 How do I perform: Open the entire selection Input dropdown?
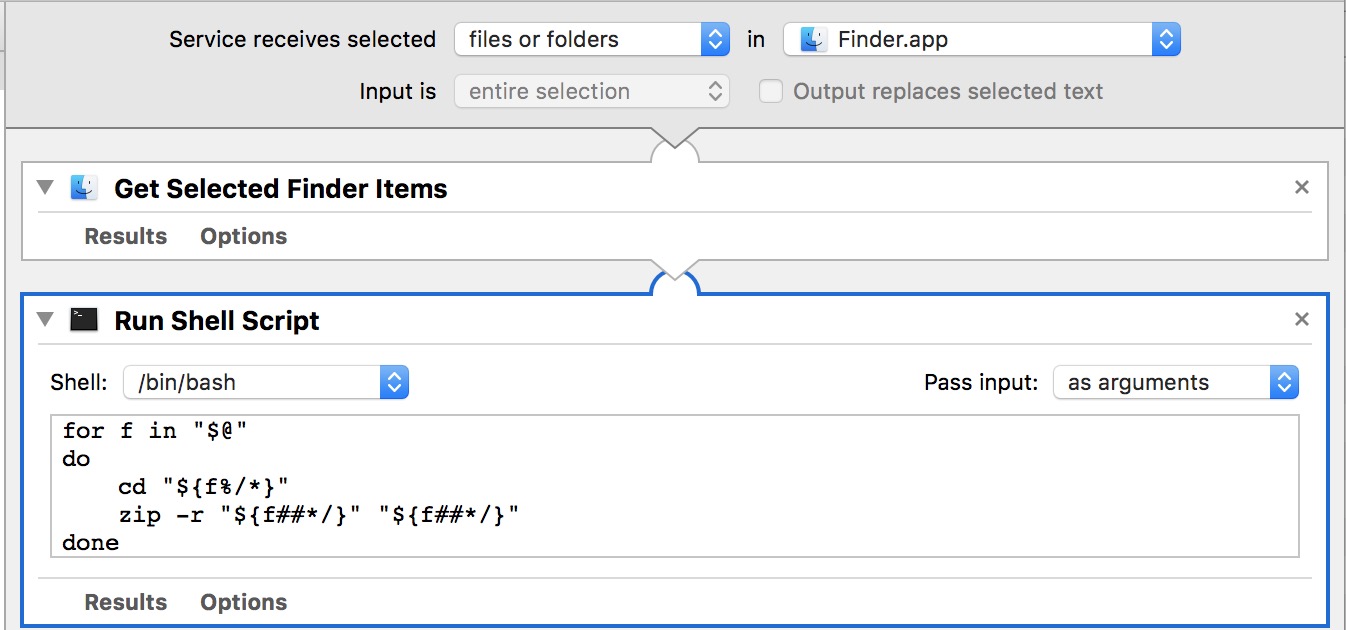(x=592, y=92)
